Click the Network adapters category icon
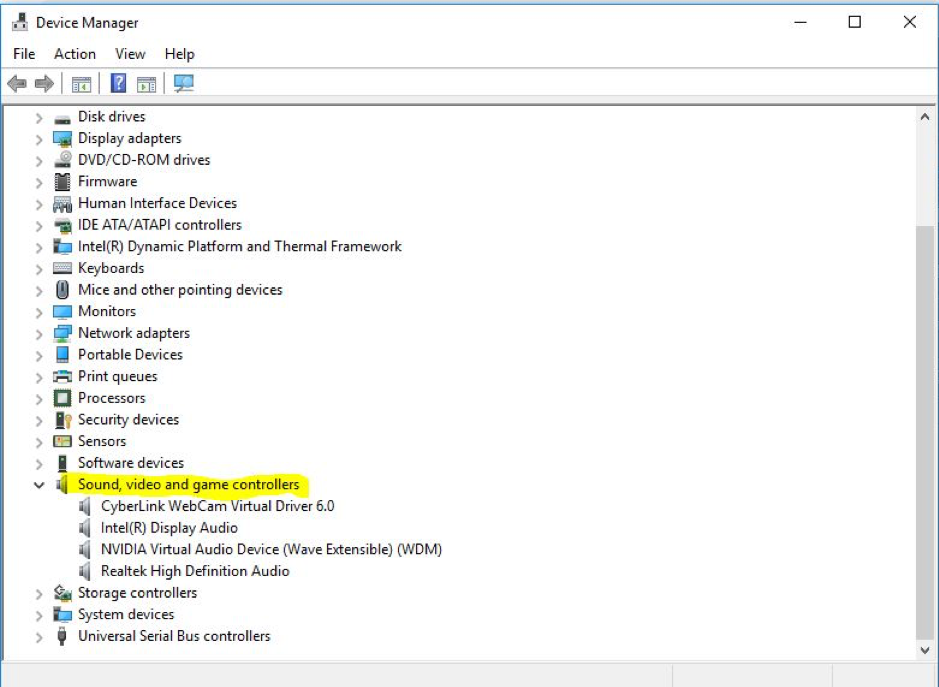This screenshot has width=939, height=687. click(x=62, y=334)
